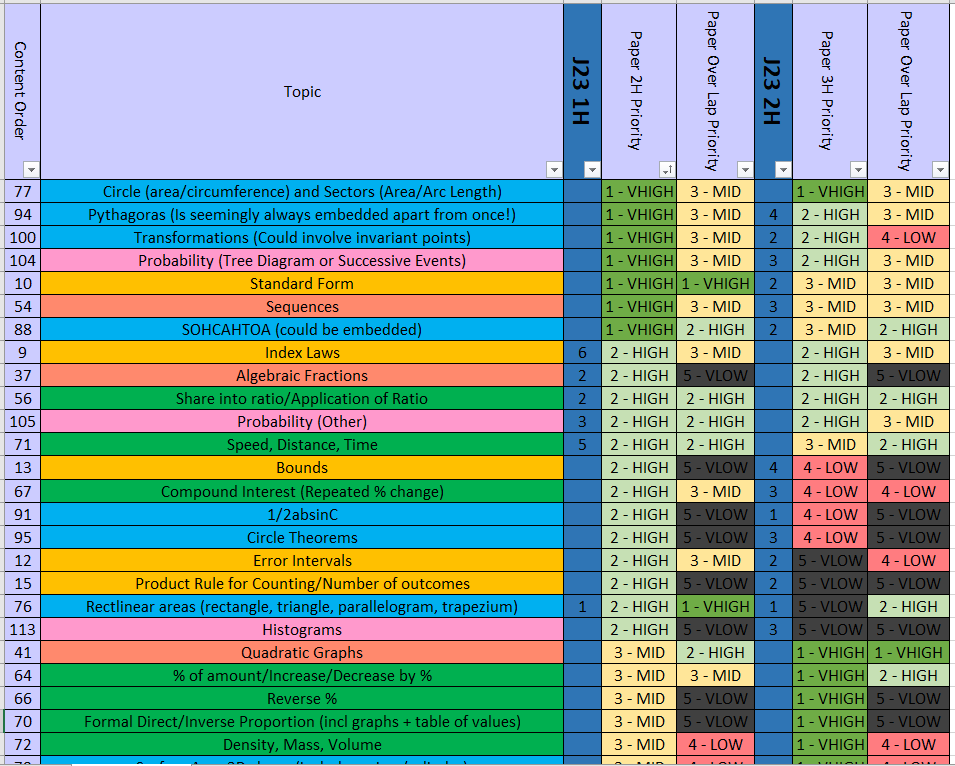
Task: Select Paper 2H 1 - VHIGH cell in Sequences row
Action: 639,307
